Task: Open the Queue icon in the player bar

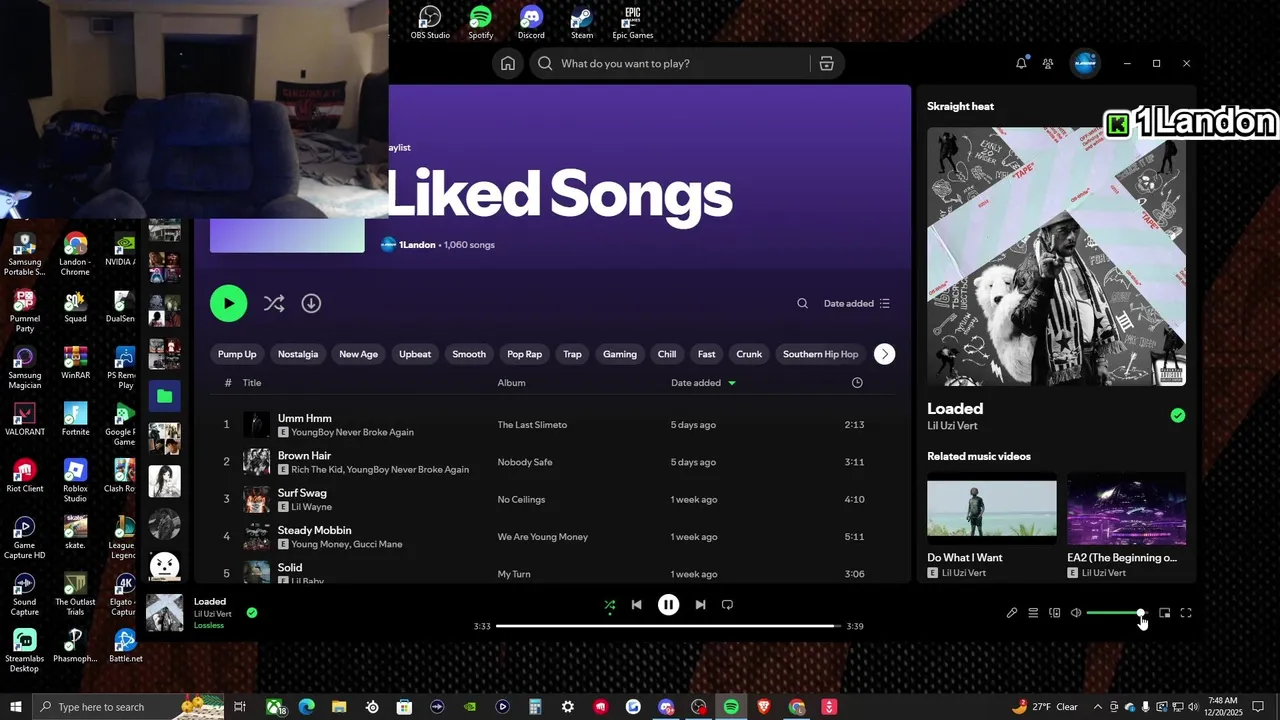Action: 1033,613
